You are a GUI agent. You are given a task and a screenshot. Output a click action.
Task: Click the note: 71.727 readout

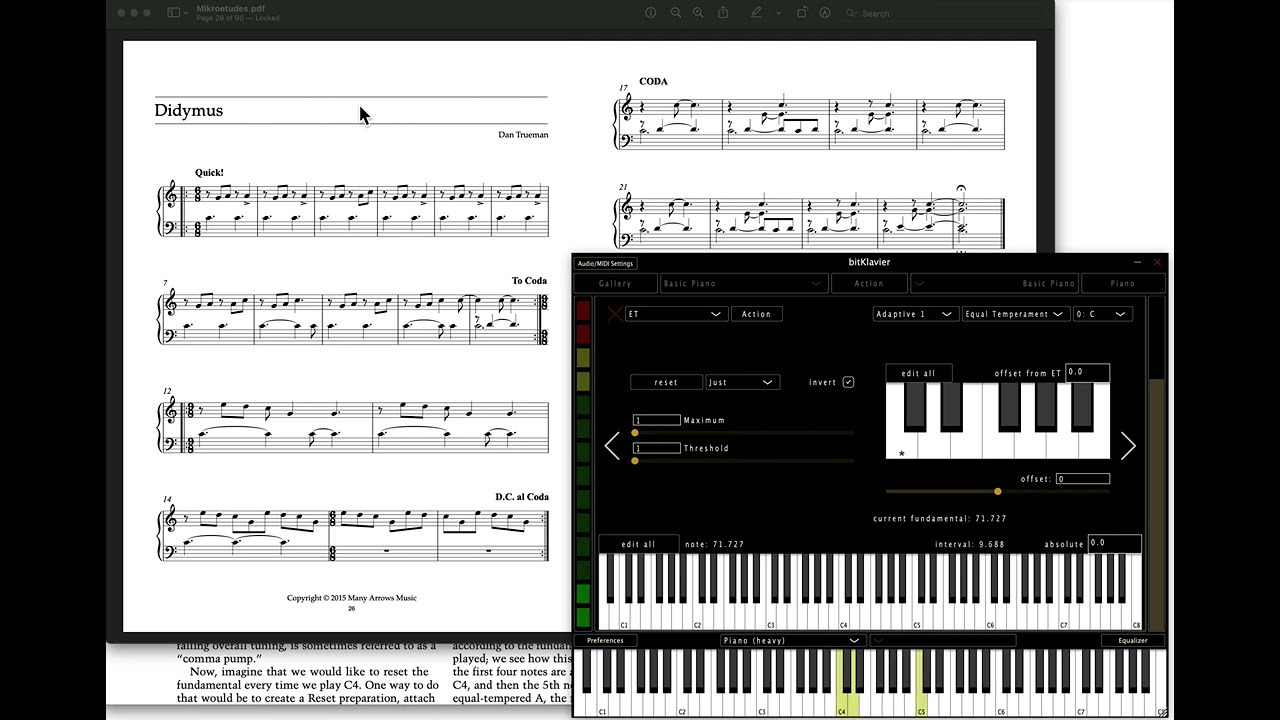coord(715,544)
